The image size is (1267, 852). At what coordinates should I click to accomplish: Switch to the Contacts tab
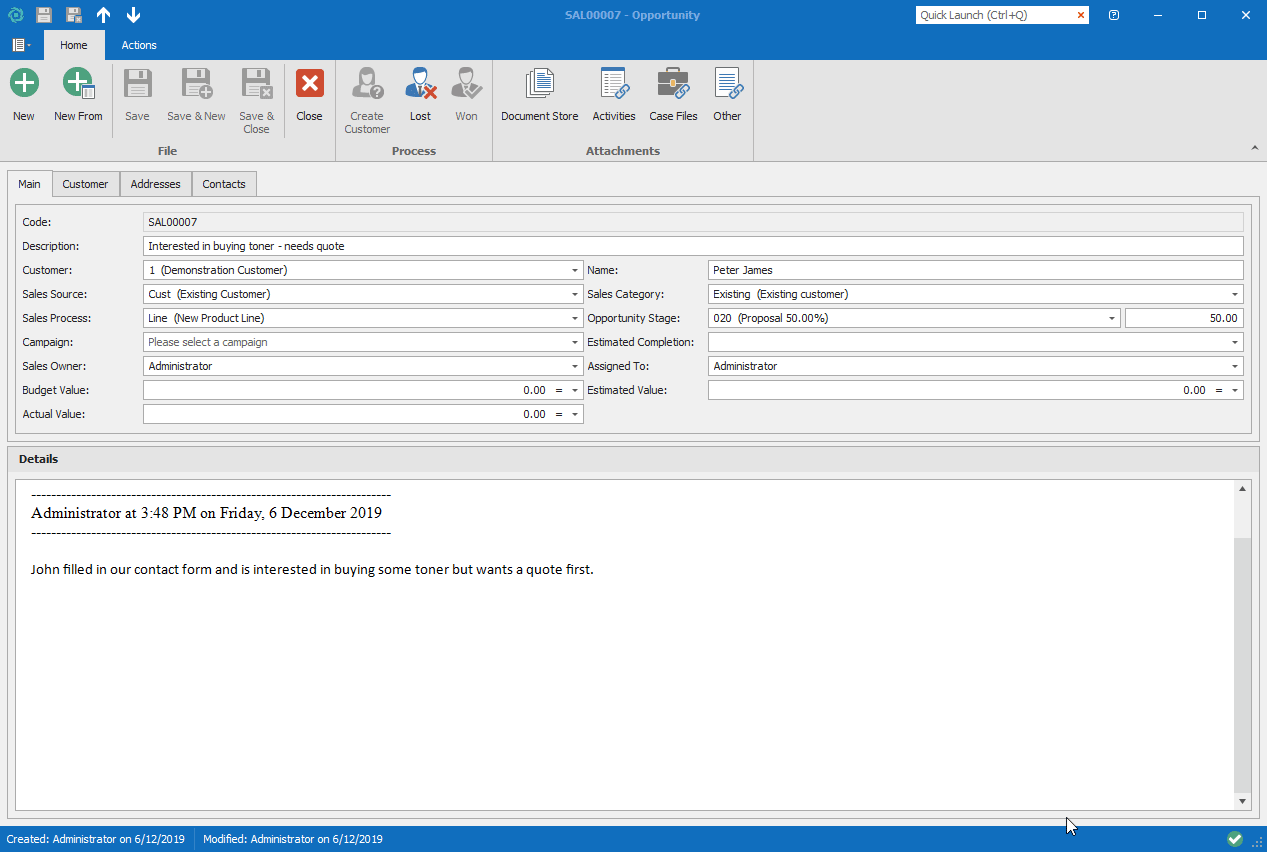tap(224, 184)
